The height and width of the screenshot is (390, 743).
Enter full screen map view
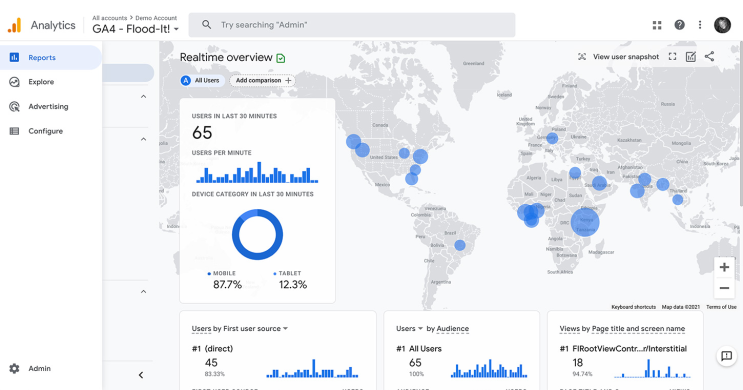(672, 57)
